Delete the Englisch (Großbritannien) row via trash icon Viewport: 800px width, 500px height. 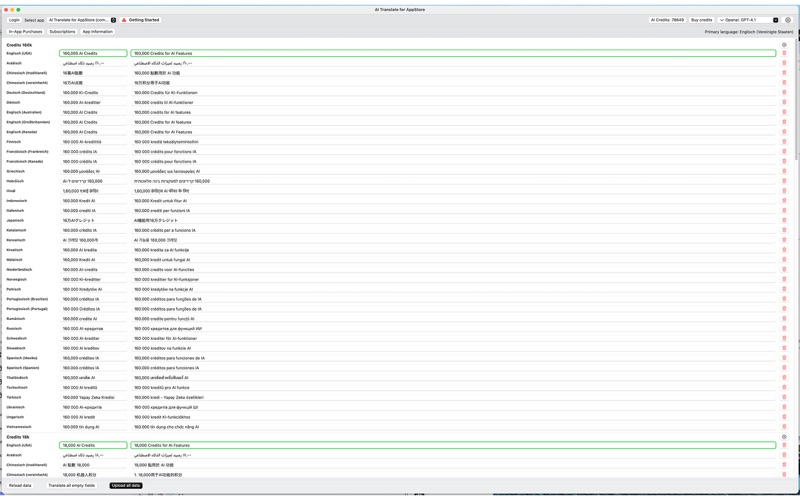(784, 122)
